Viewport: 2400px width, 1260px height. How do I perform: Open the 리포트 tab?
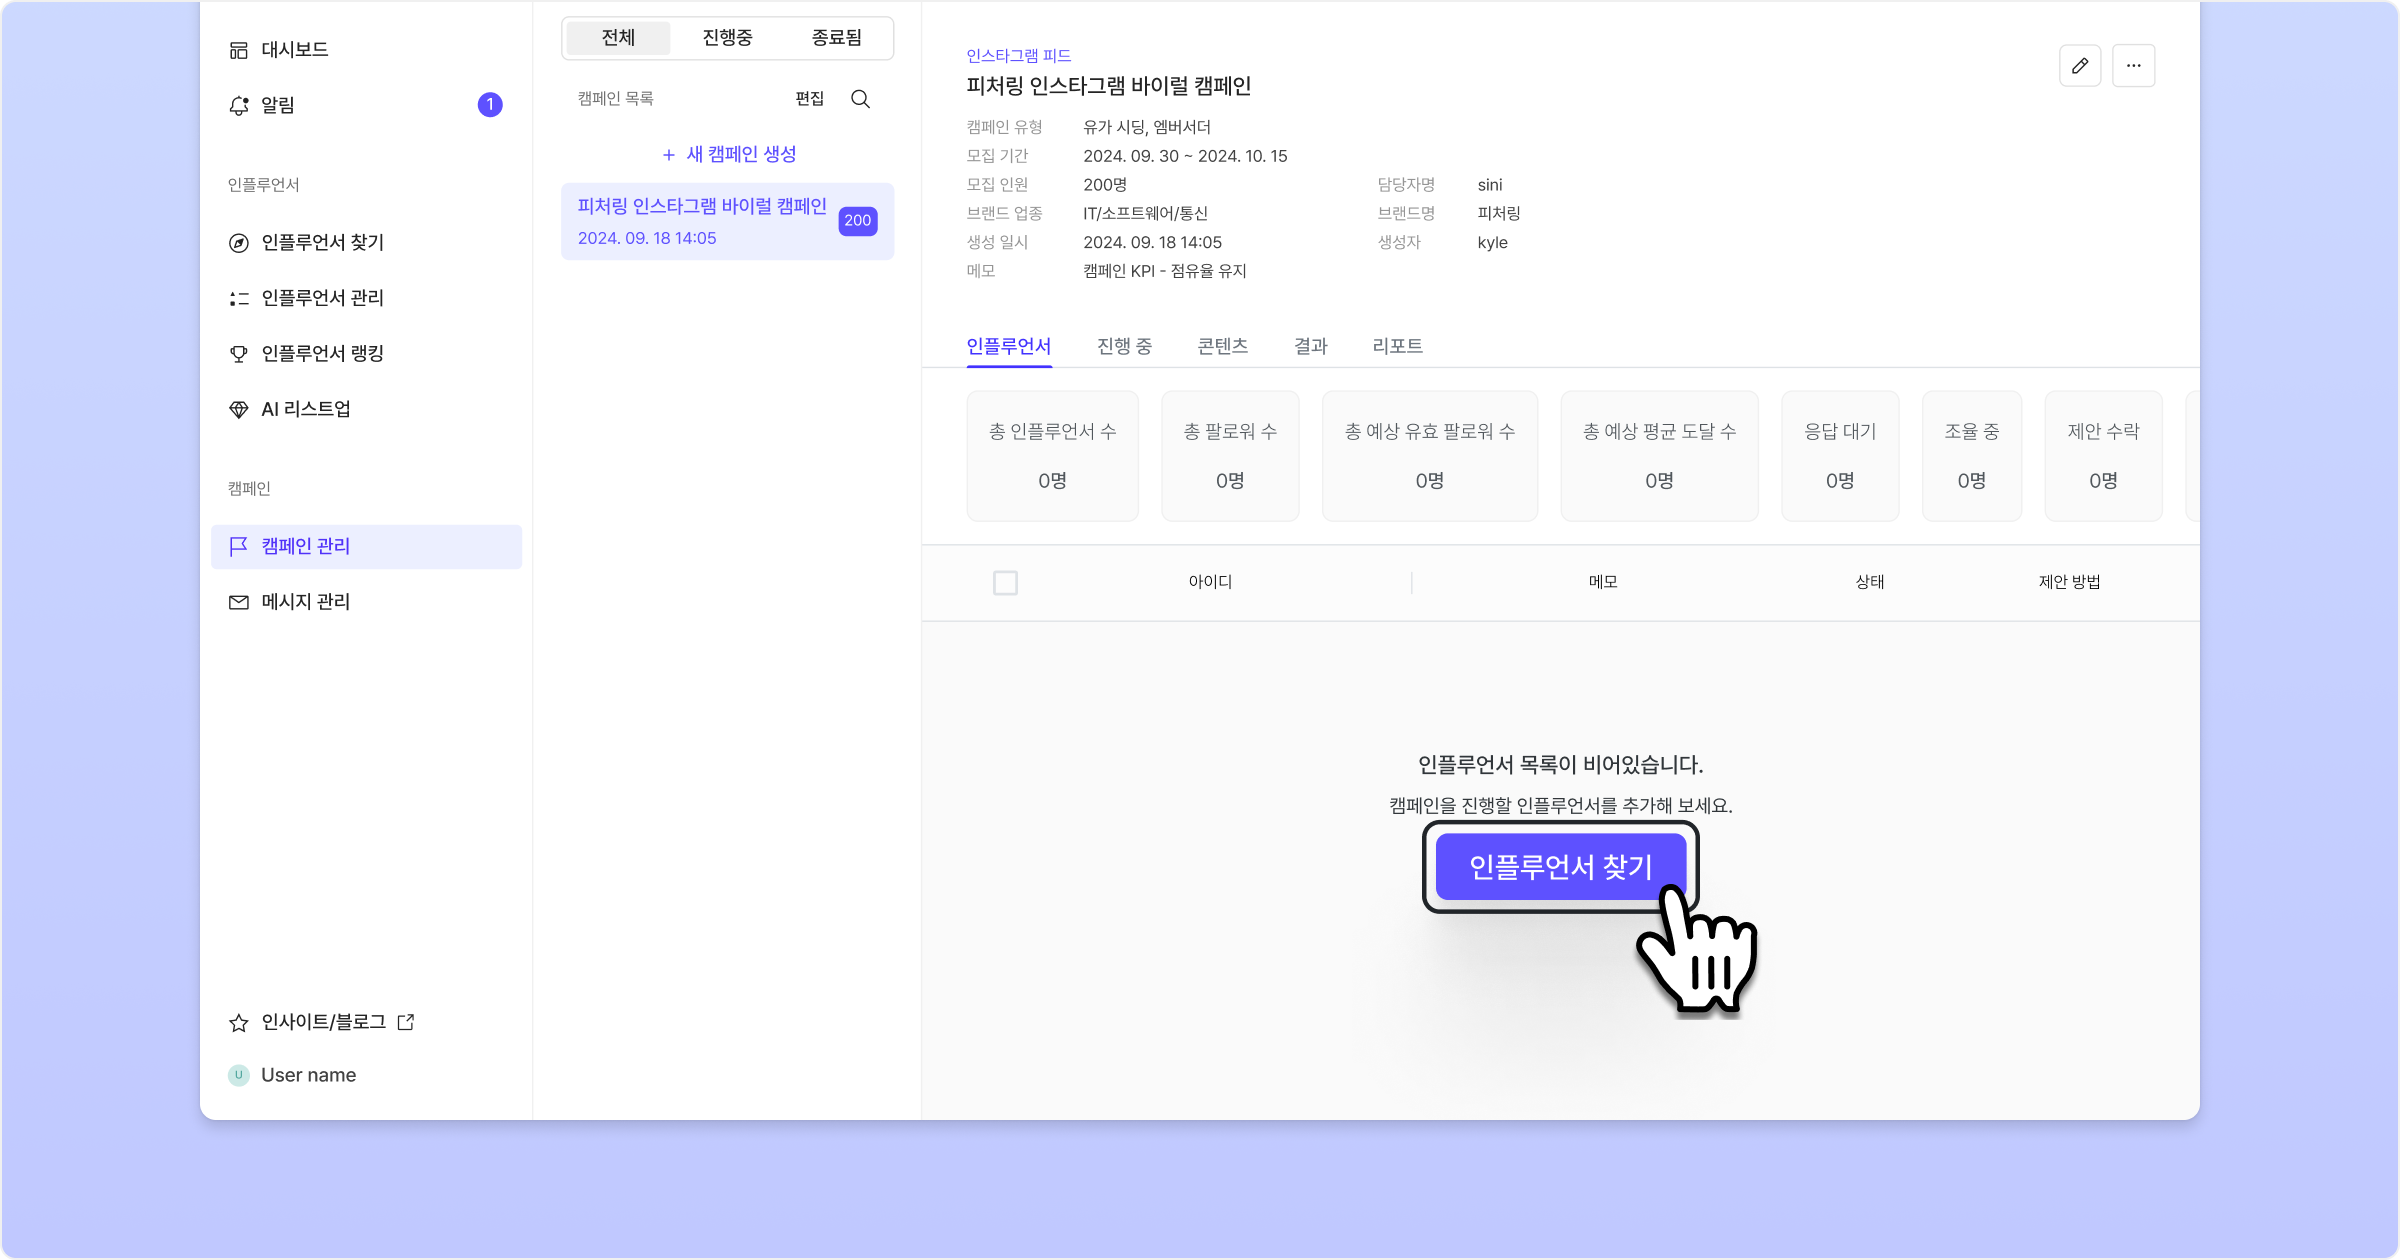pyautogui.click(x=1397, y=346)
